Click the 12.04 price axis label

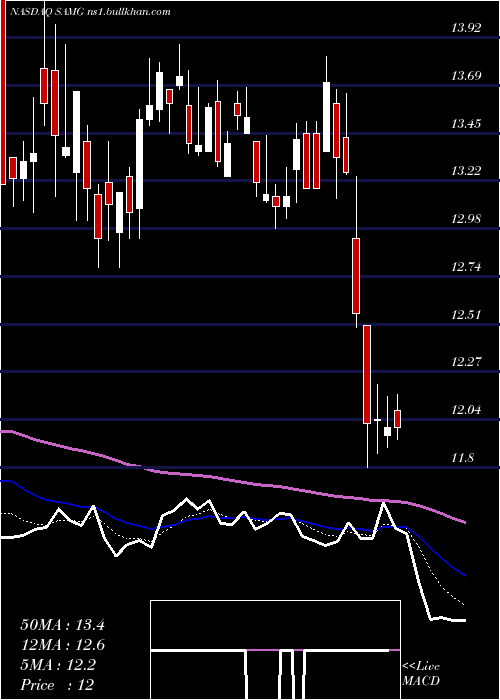point(466,410)
